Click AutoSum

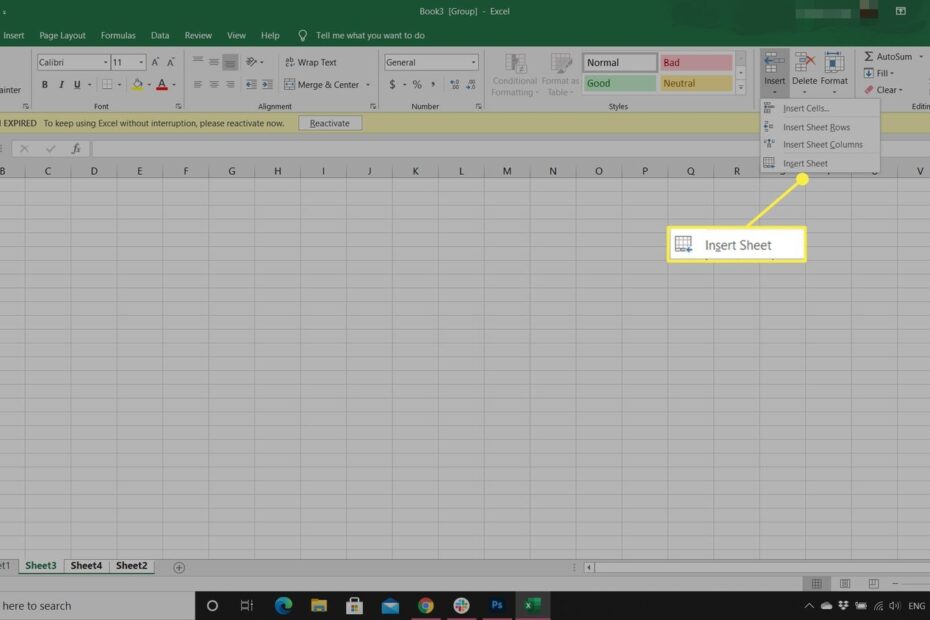point(887,56)
